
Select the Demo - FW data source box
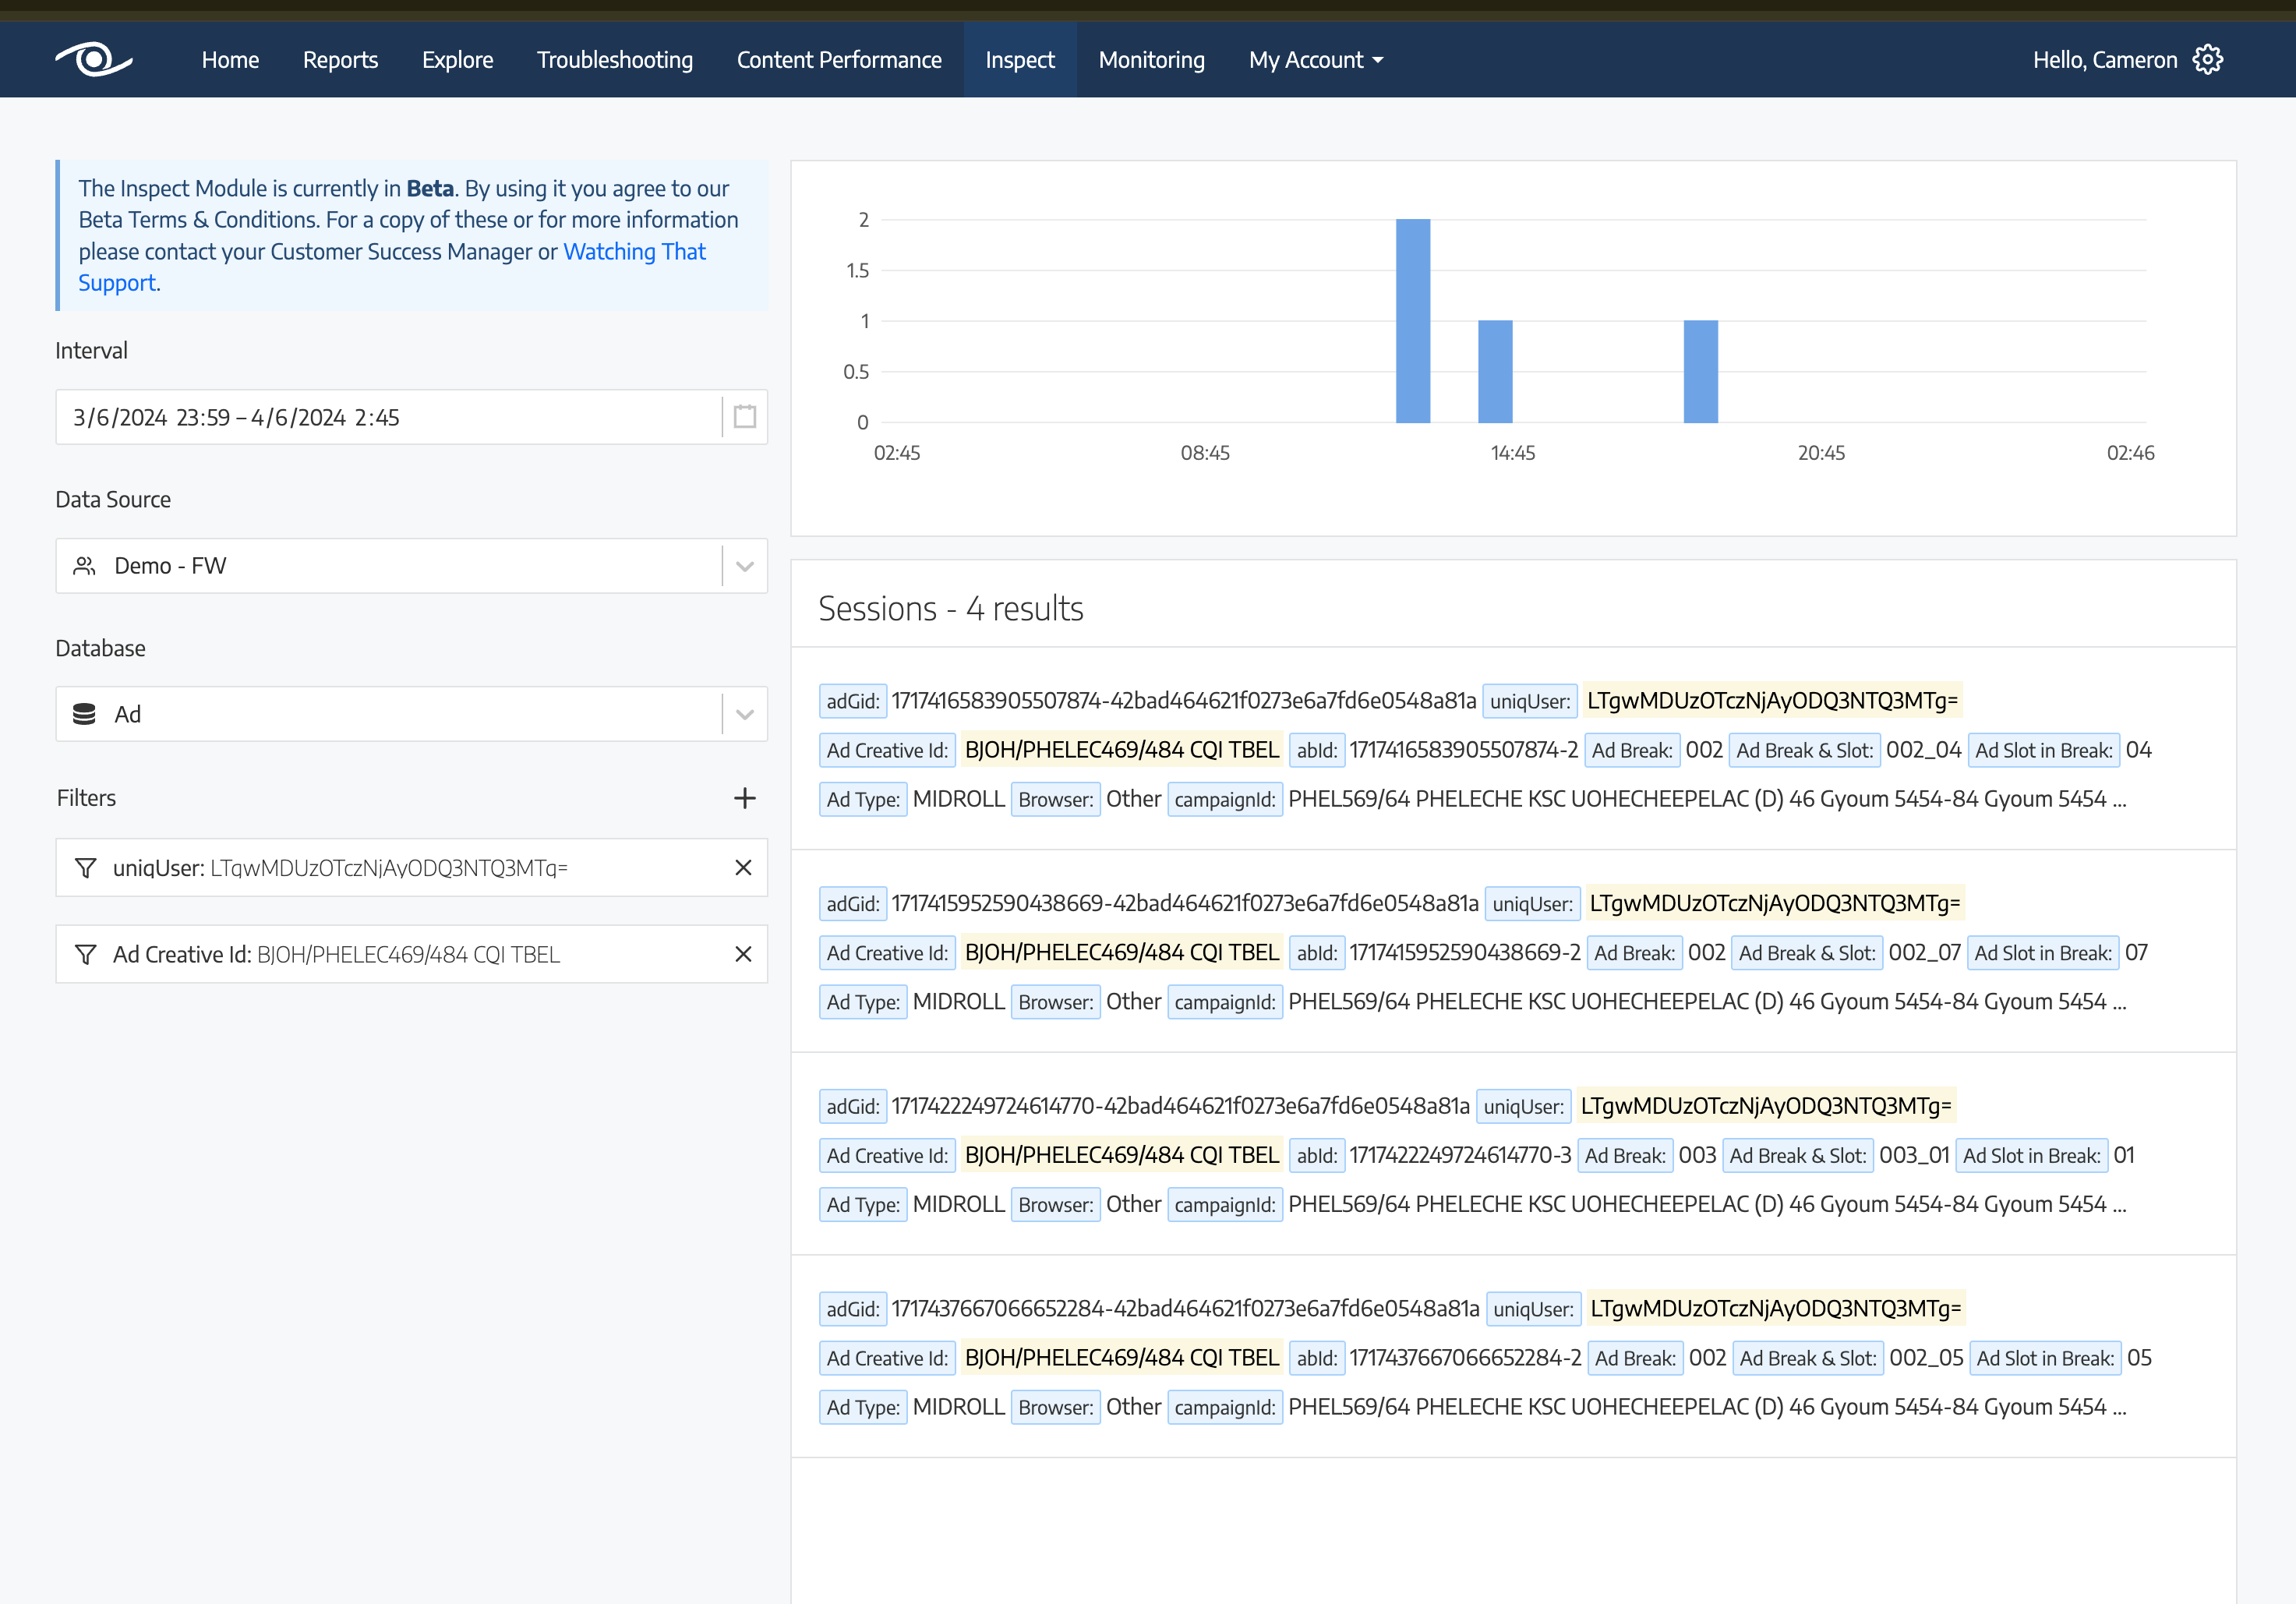411,566
